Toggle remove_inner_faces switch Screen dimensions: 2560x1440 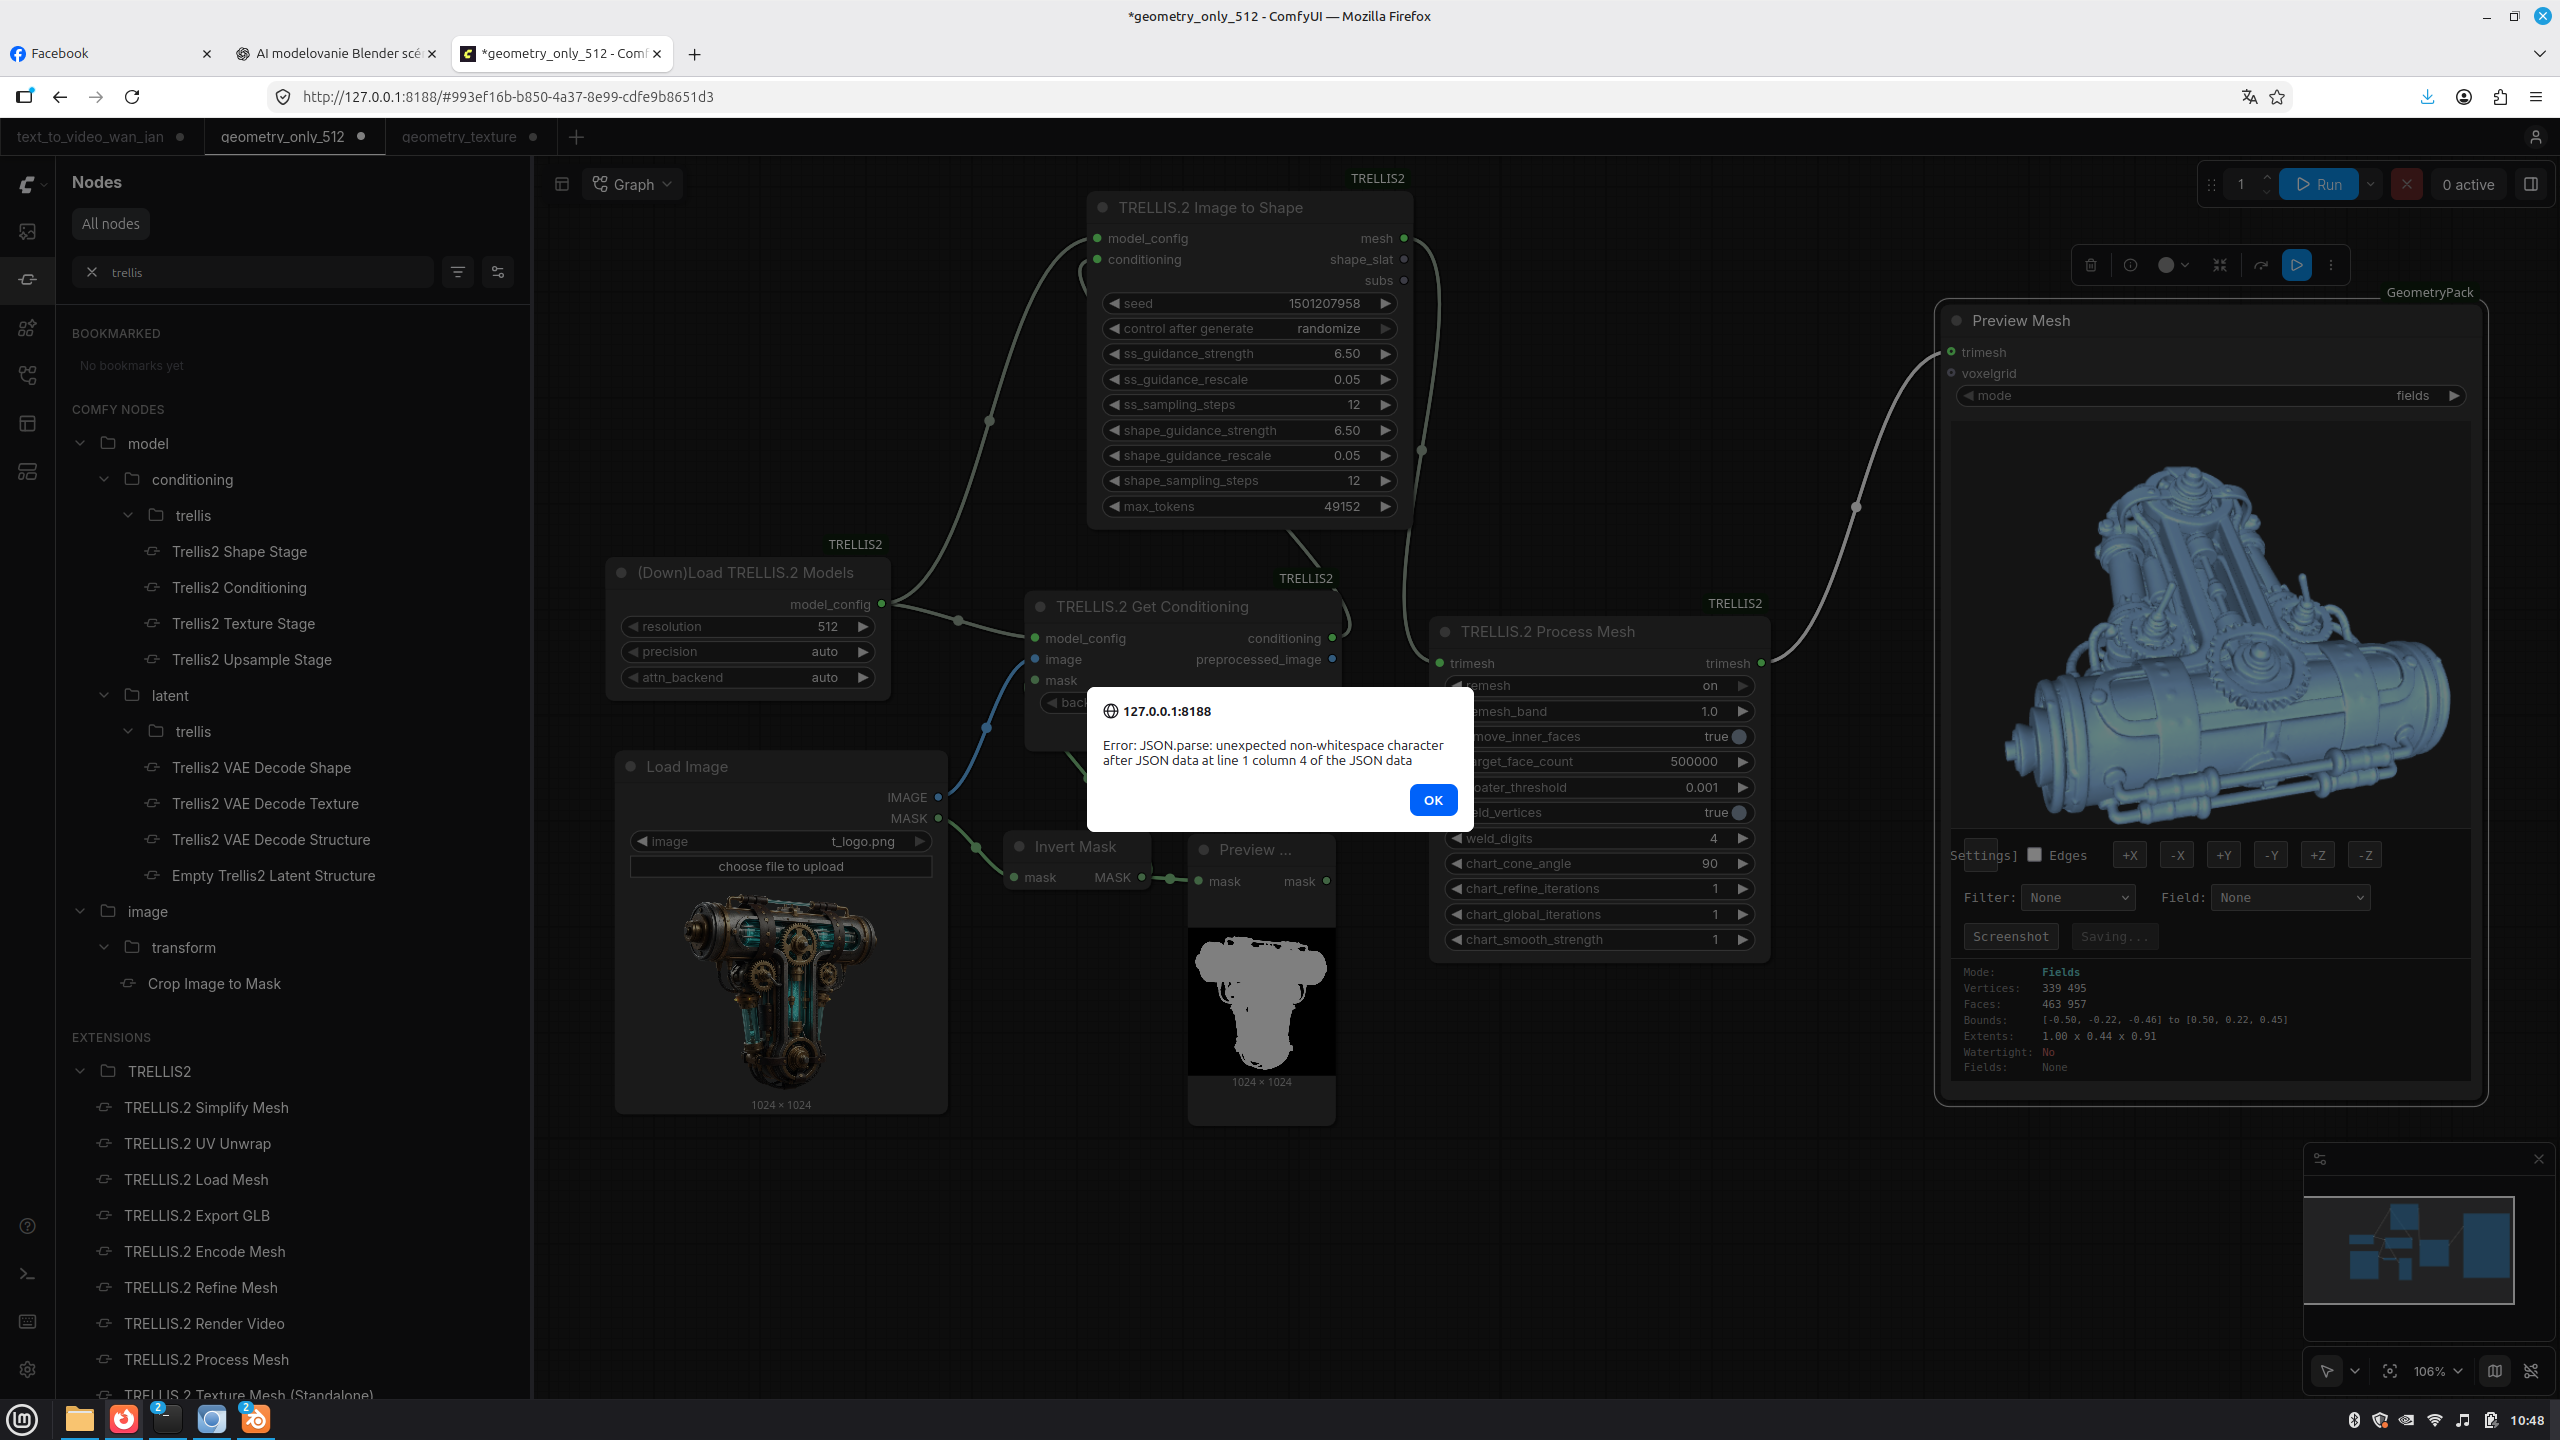pos(1739,737)
